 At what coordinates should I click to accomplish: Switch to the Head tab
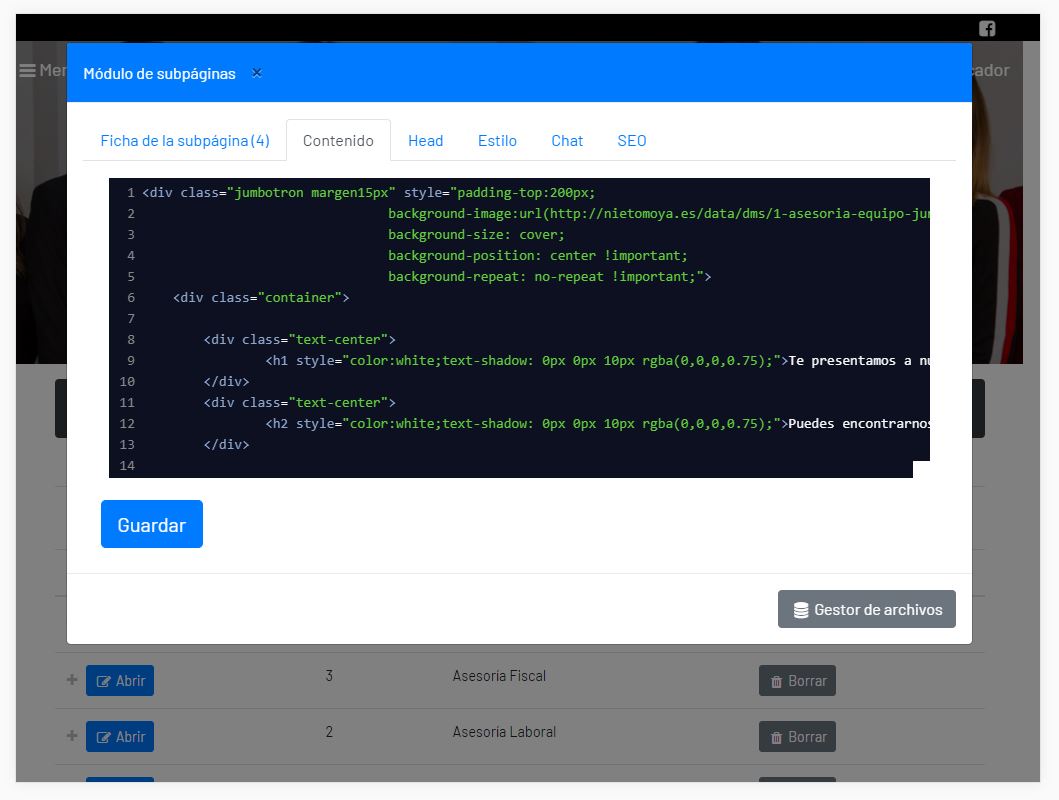tap(425, 140)
